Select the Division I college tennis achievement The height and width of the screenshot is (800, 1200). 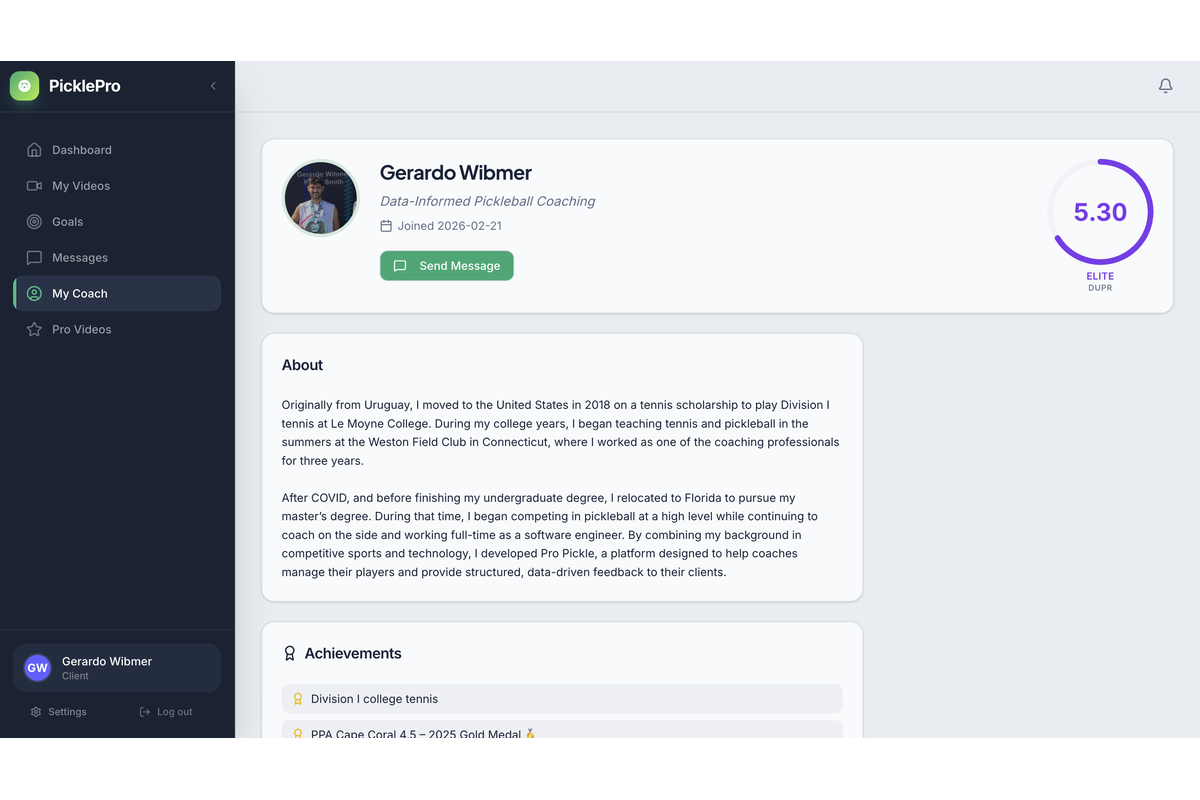pos(562,699)
